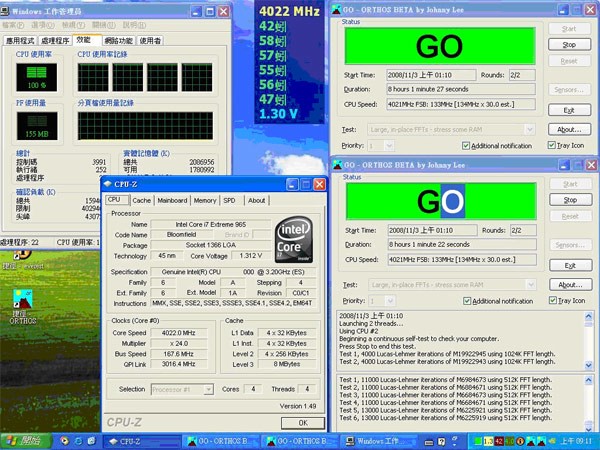Toggle Additional notification in lower ORTHOS
This screenshot has height=450, width=600.
point(467,301)
